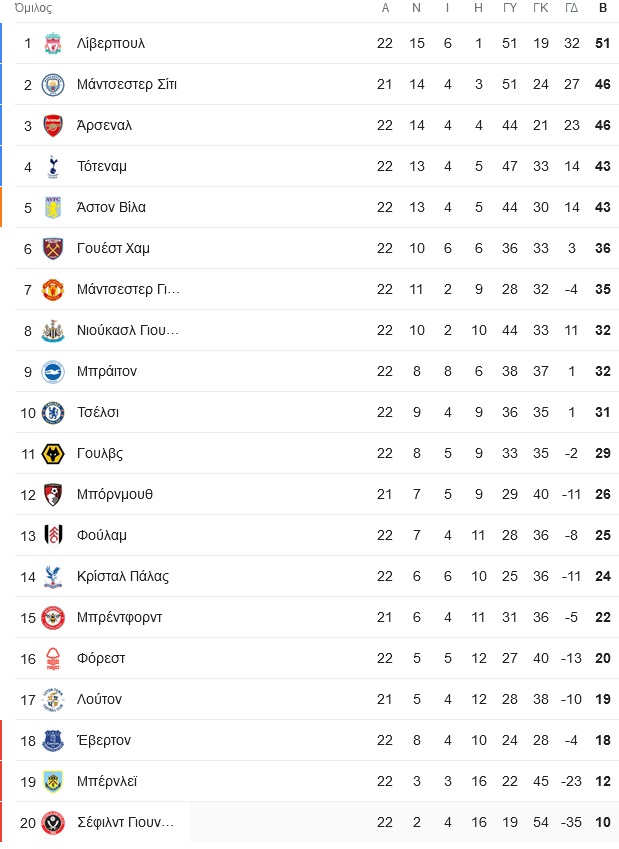619x849 pixels.
Task: Select the Κρίσταλ Πάλας team name
Action: [123, 577]
